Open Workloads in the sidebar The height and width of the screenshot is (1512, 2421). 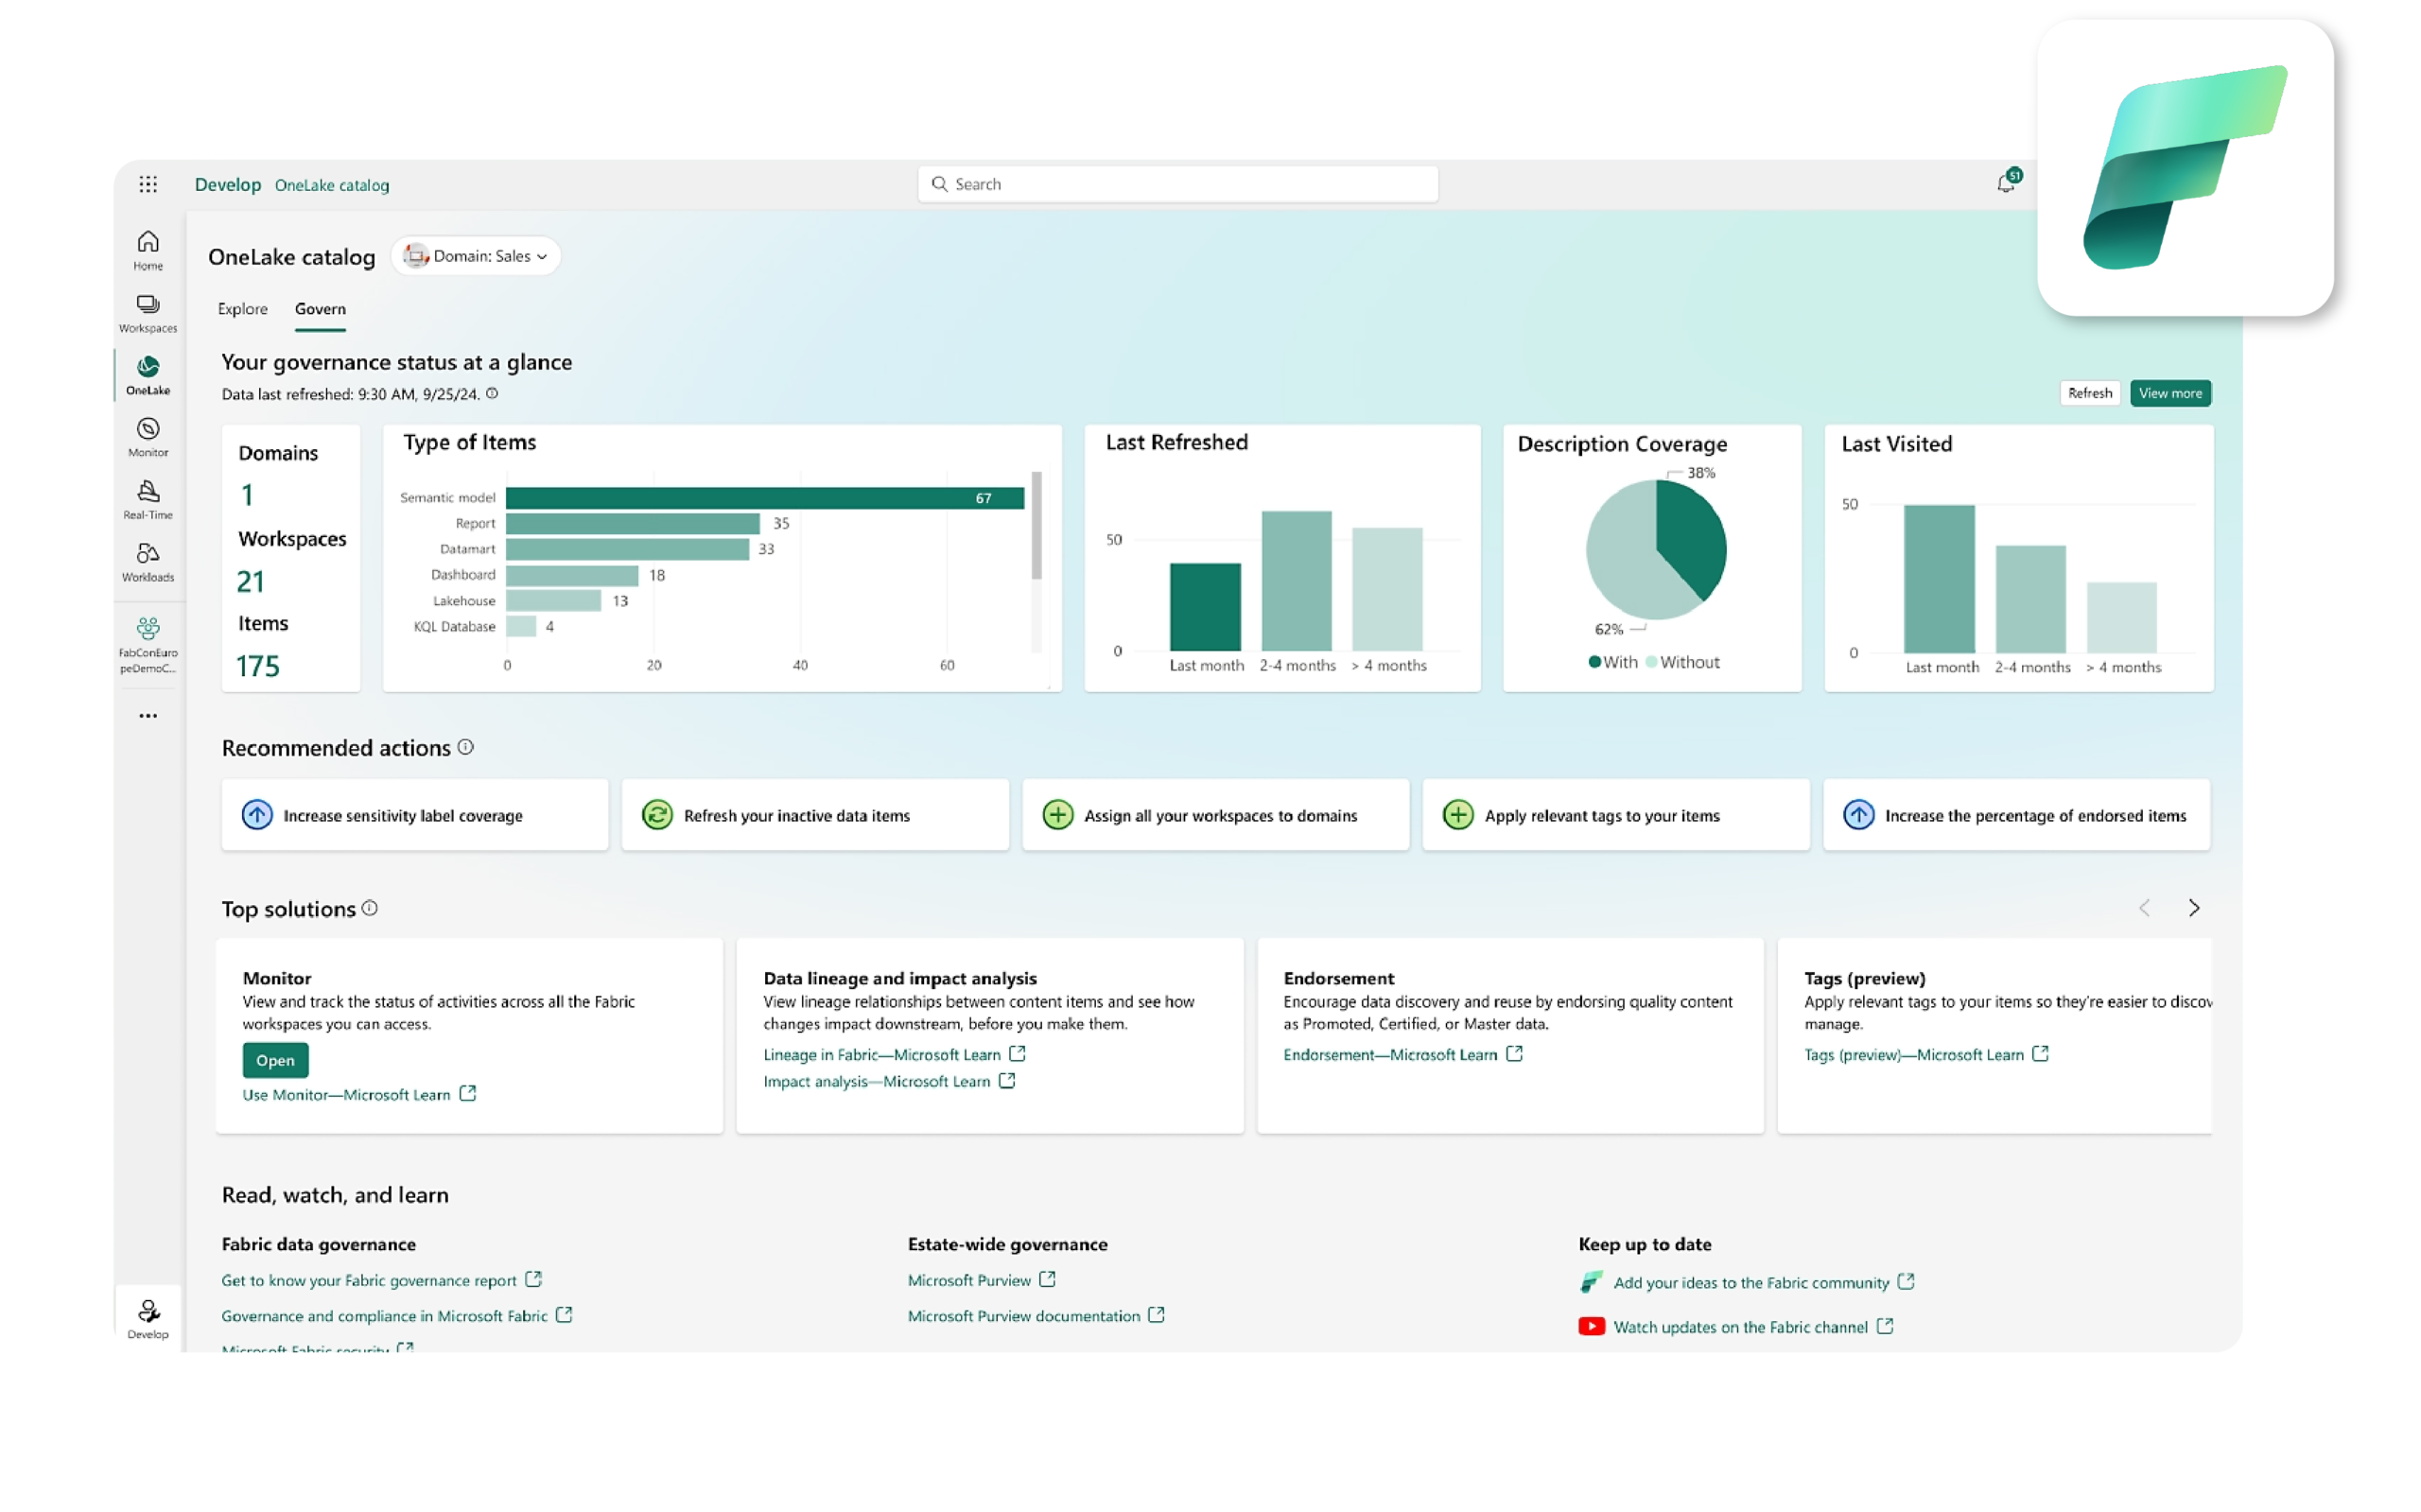[148, 561]
